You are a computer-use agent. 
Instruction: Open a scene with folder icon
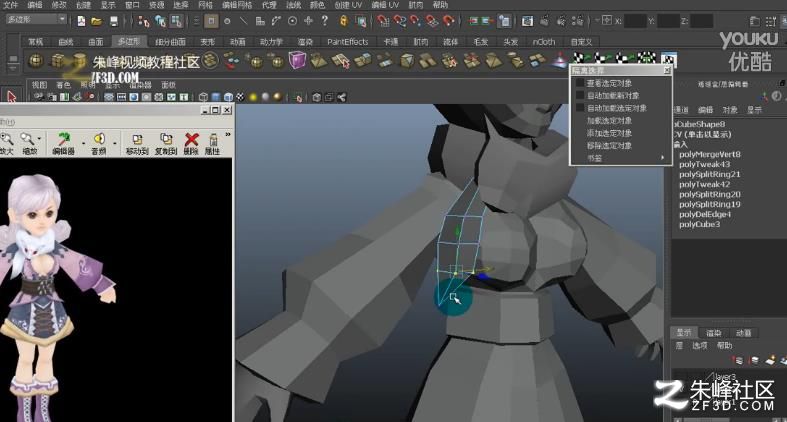coord(96,21)
